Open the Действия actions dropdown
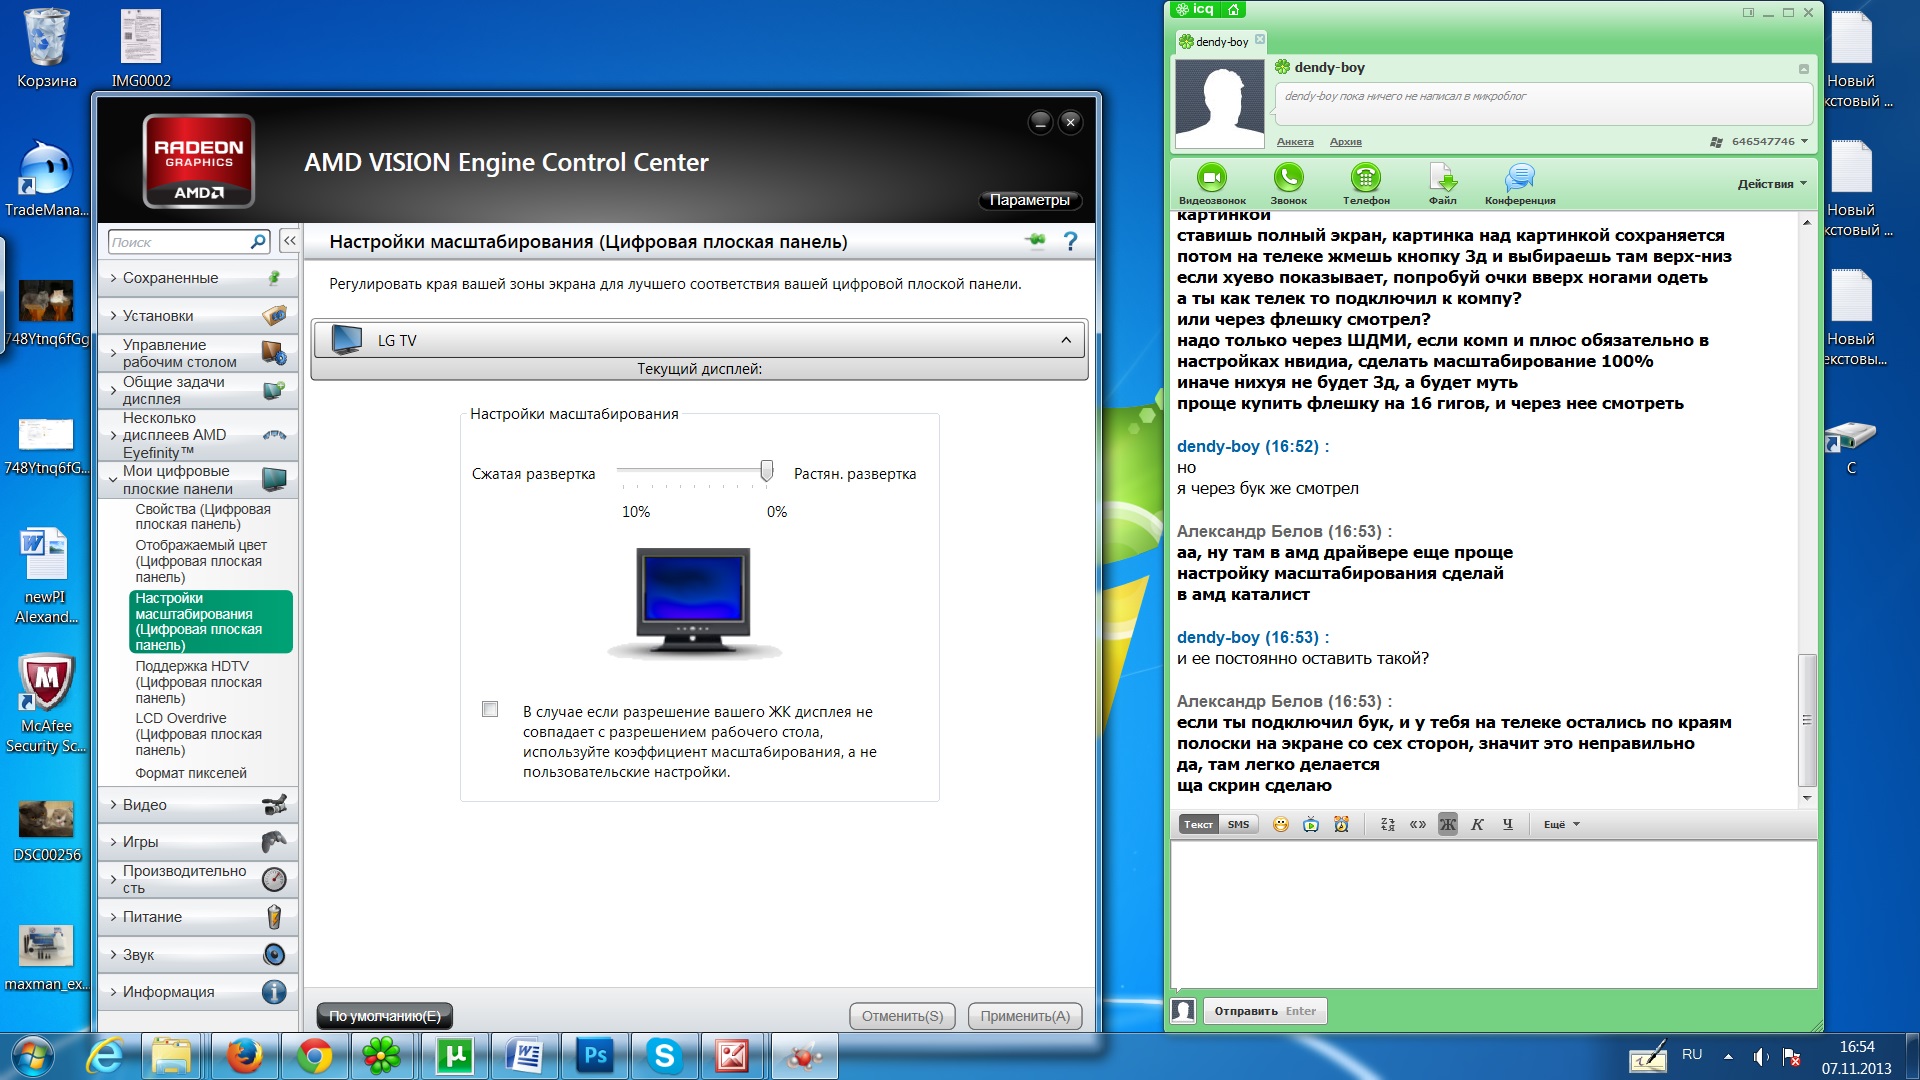The width and height of the screenshot is (1920, 1080). [x=1771, y=184]
